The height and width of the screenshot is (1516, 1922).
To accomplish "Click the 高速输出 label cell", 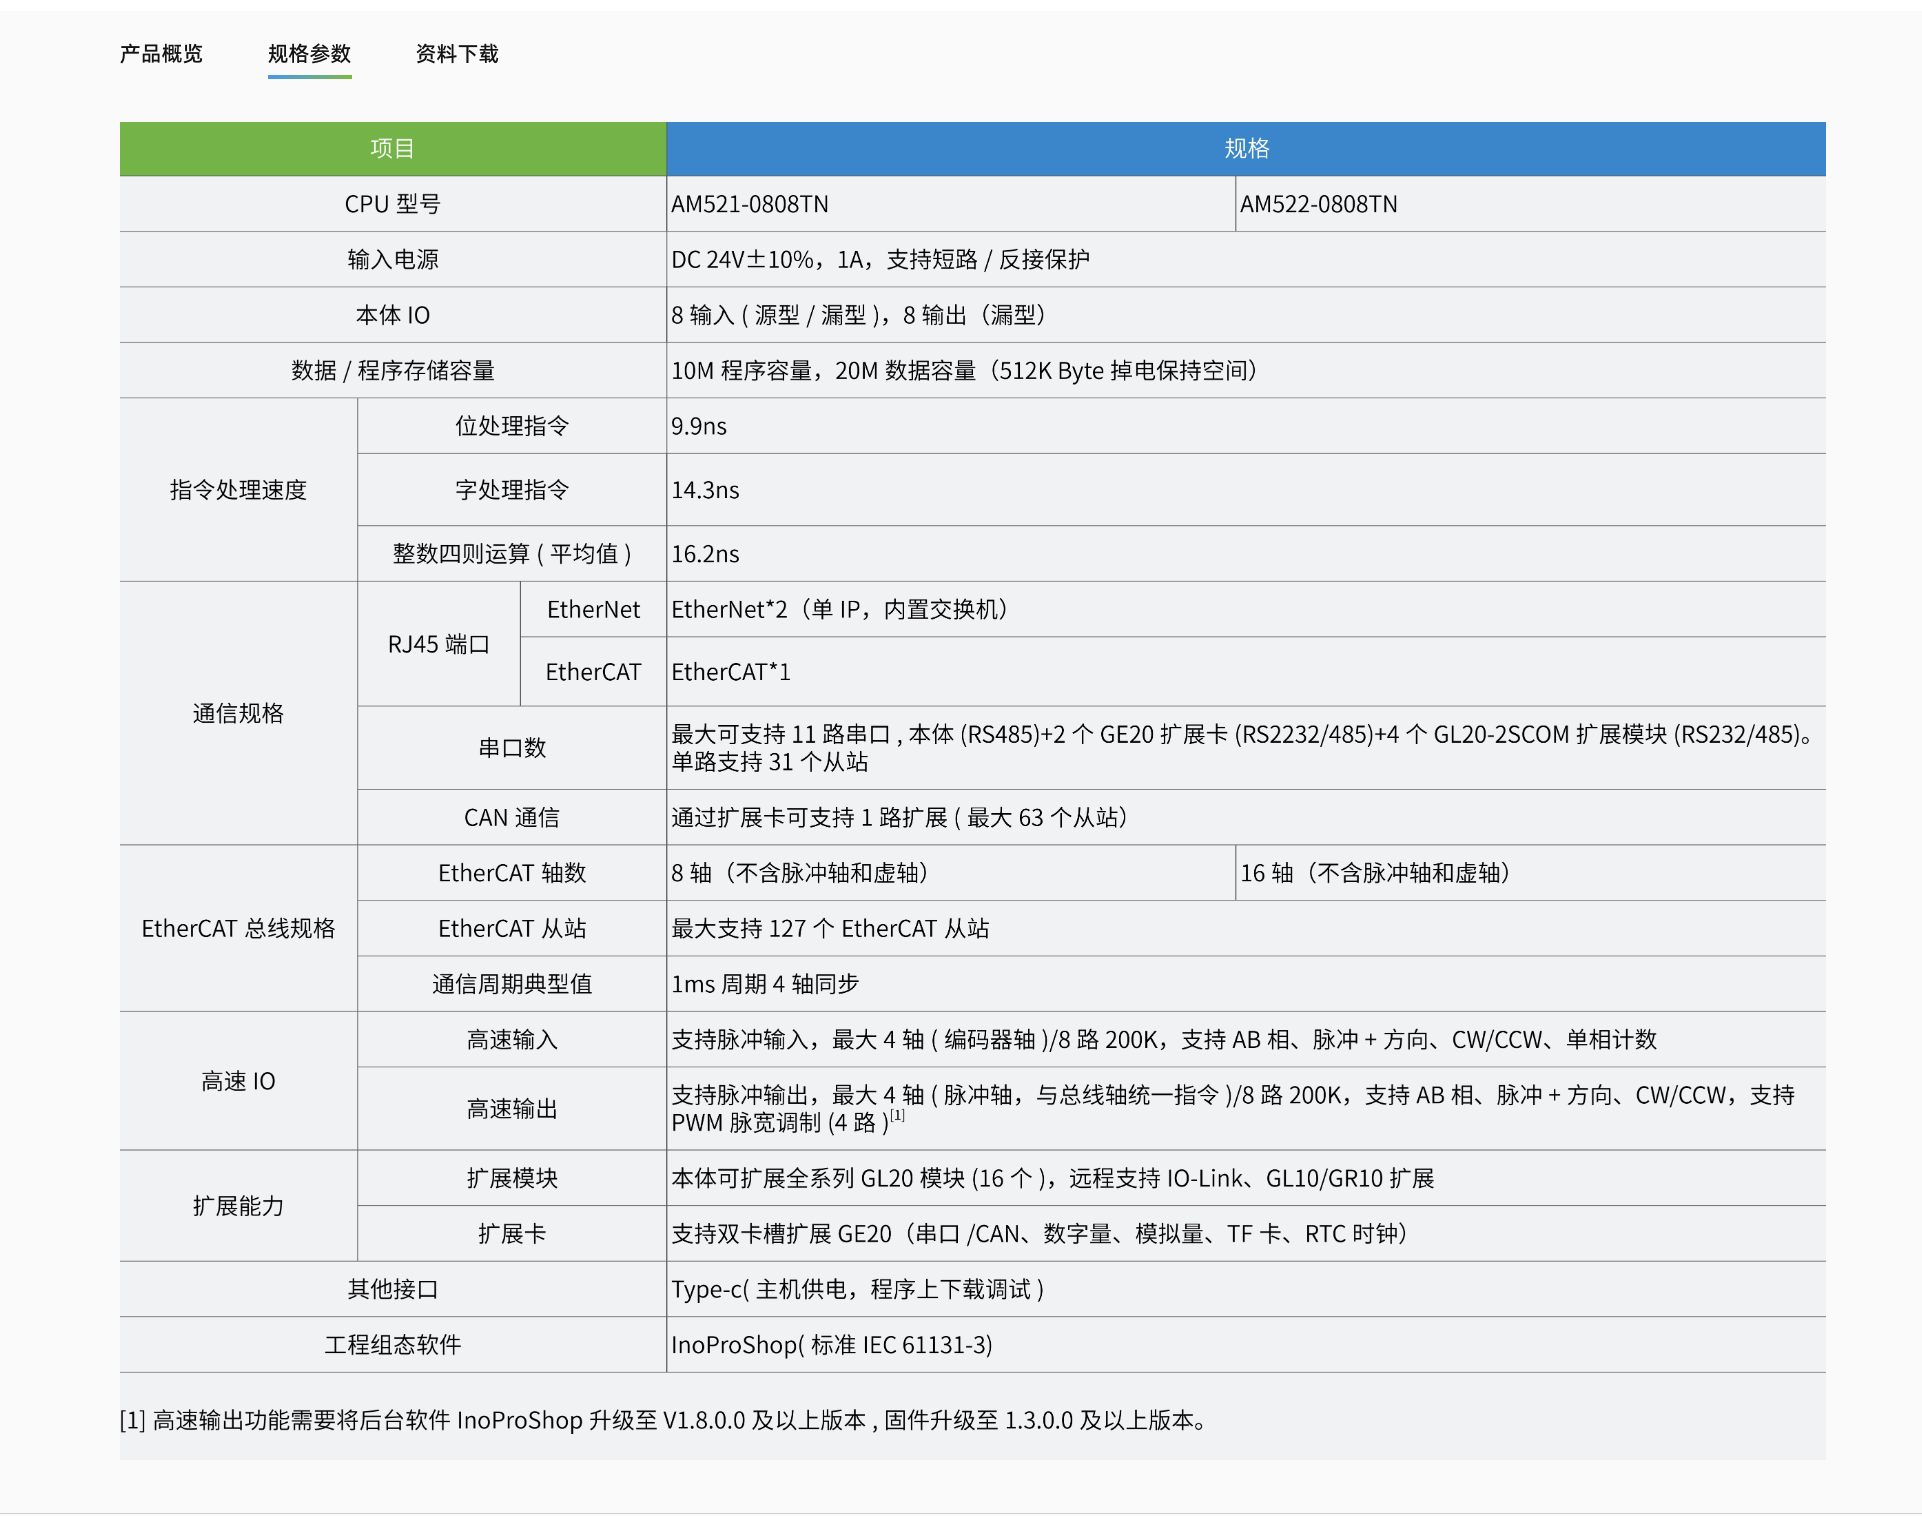I will pos(511,1109).
